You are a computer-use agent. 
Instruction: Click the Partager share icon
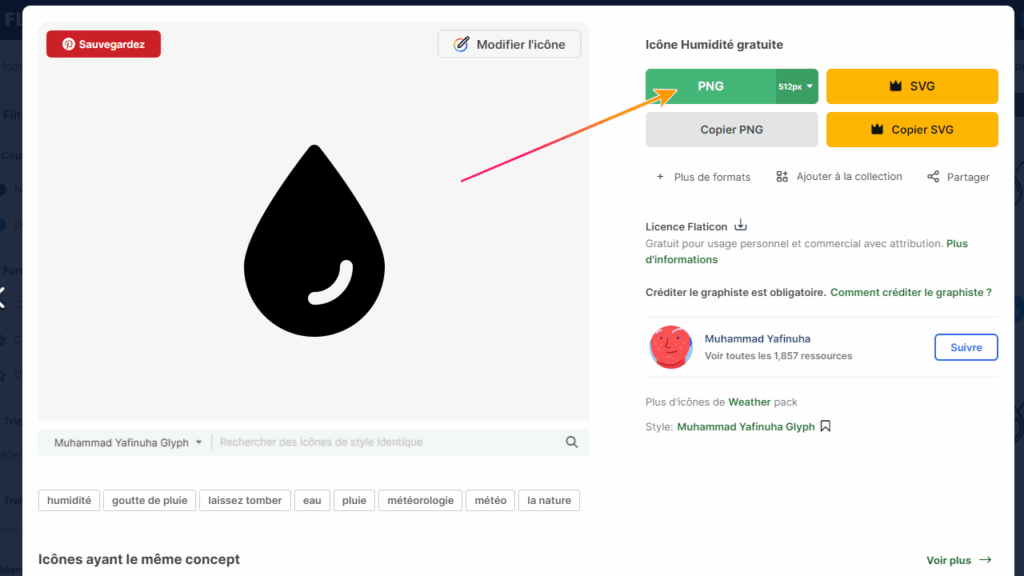[x=933, y=176]
